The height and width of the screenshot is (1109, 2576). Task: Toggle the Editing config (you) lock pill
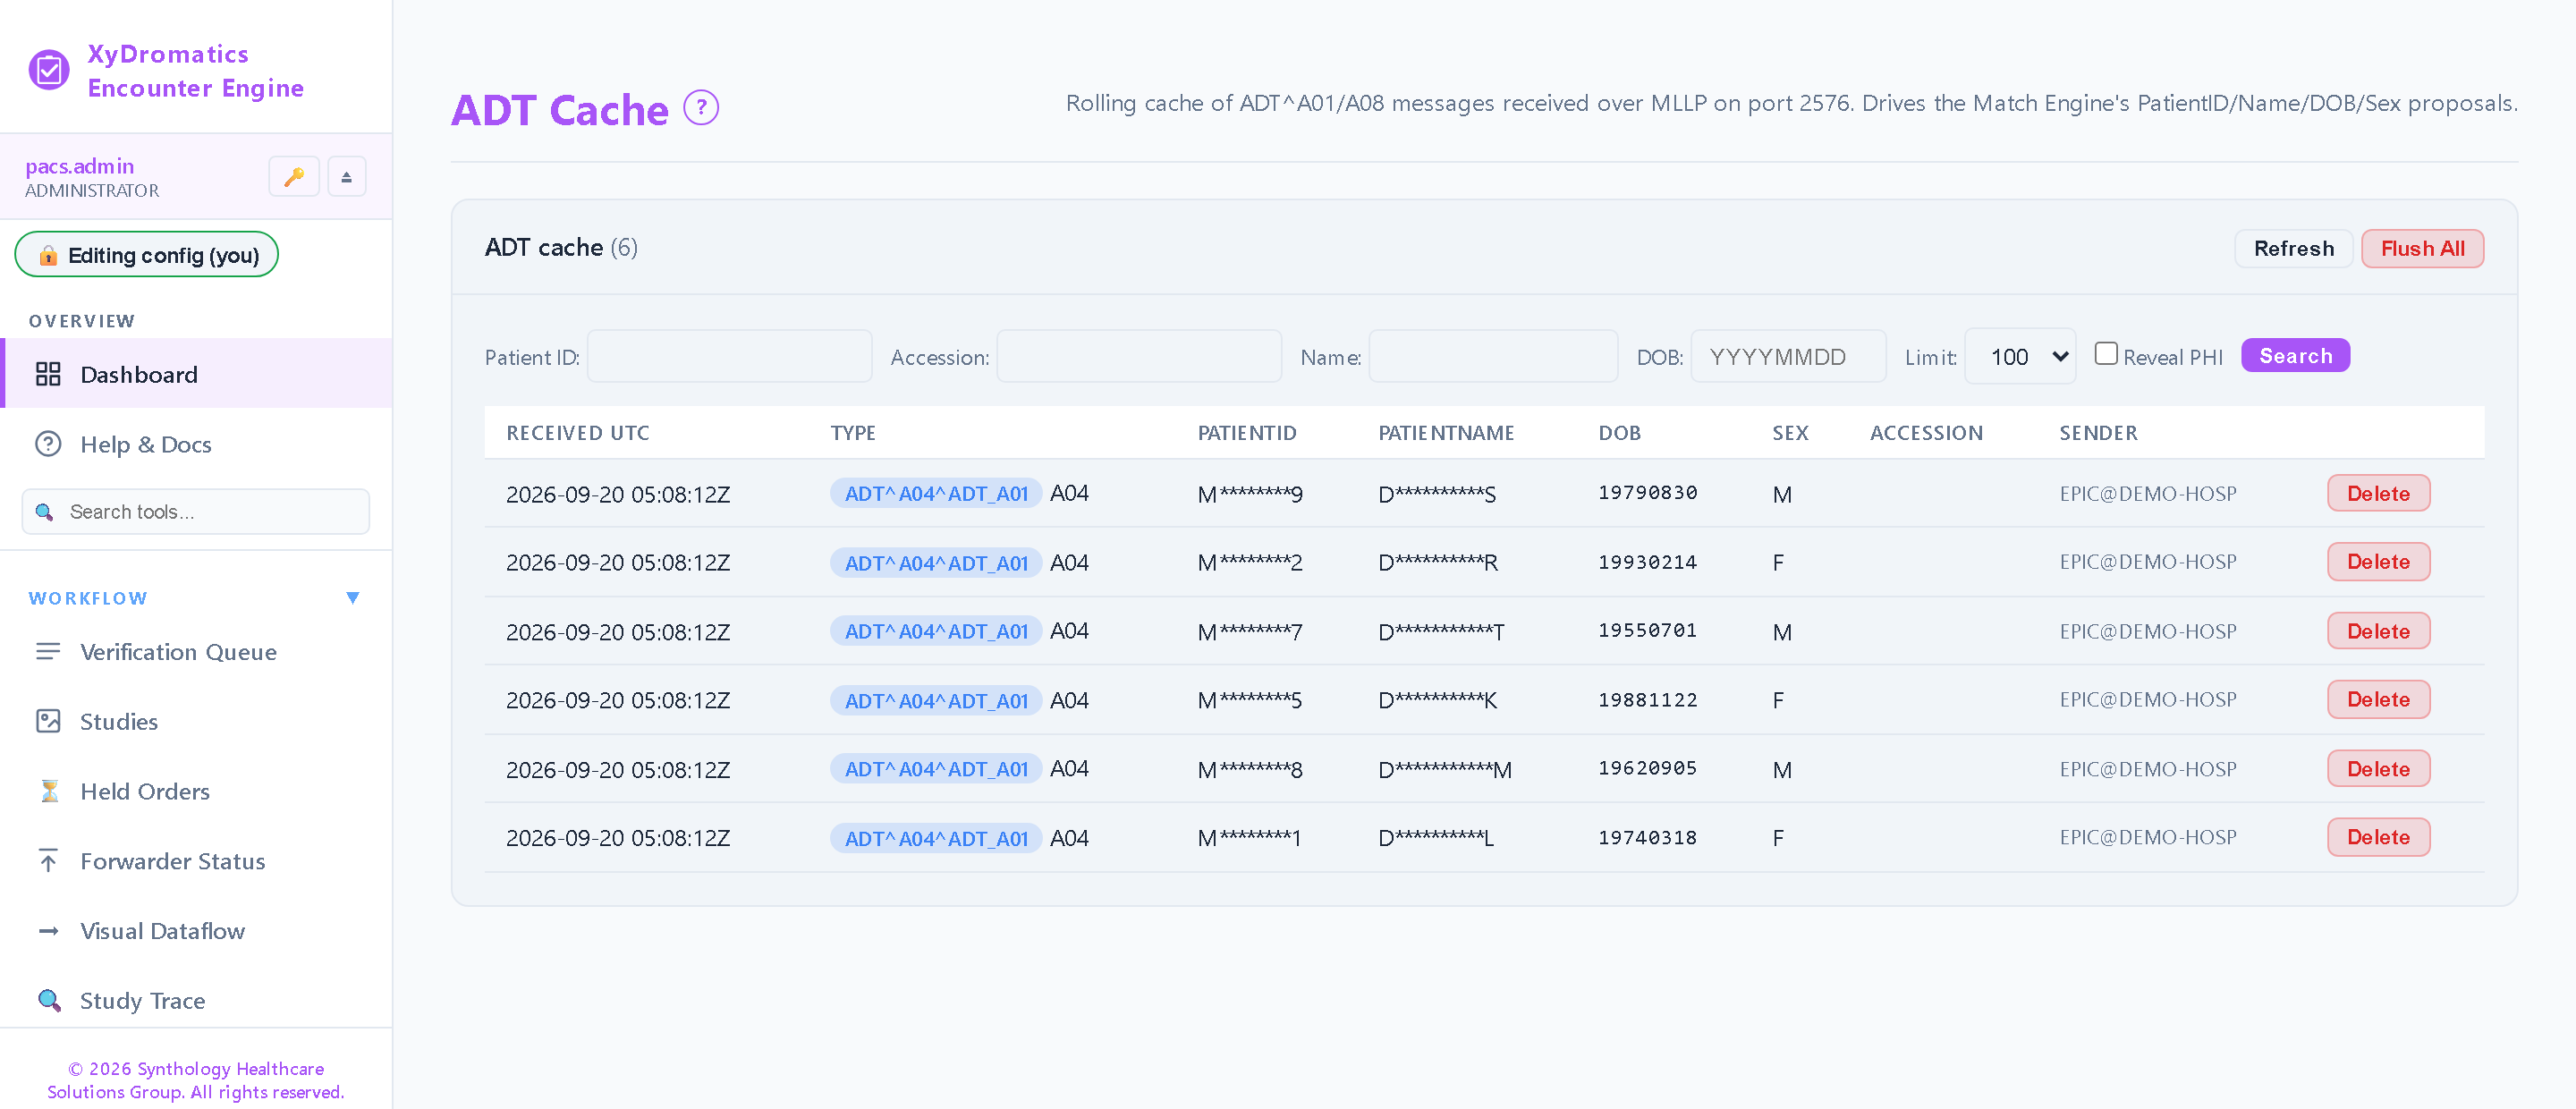point(147,255)
